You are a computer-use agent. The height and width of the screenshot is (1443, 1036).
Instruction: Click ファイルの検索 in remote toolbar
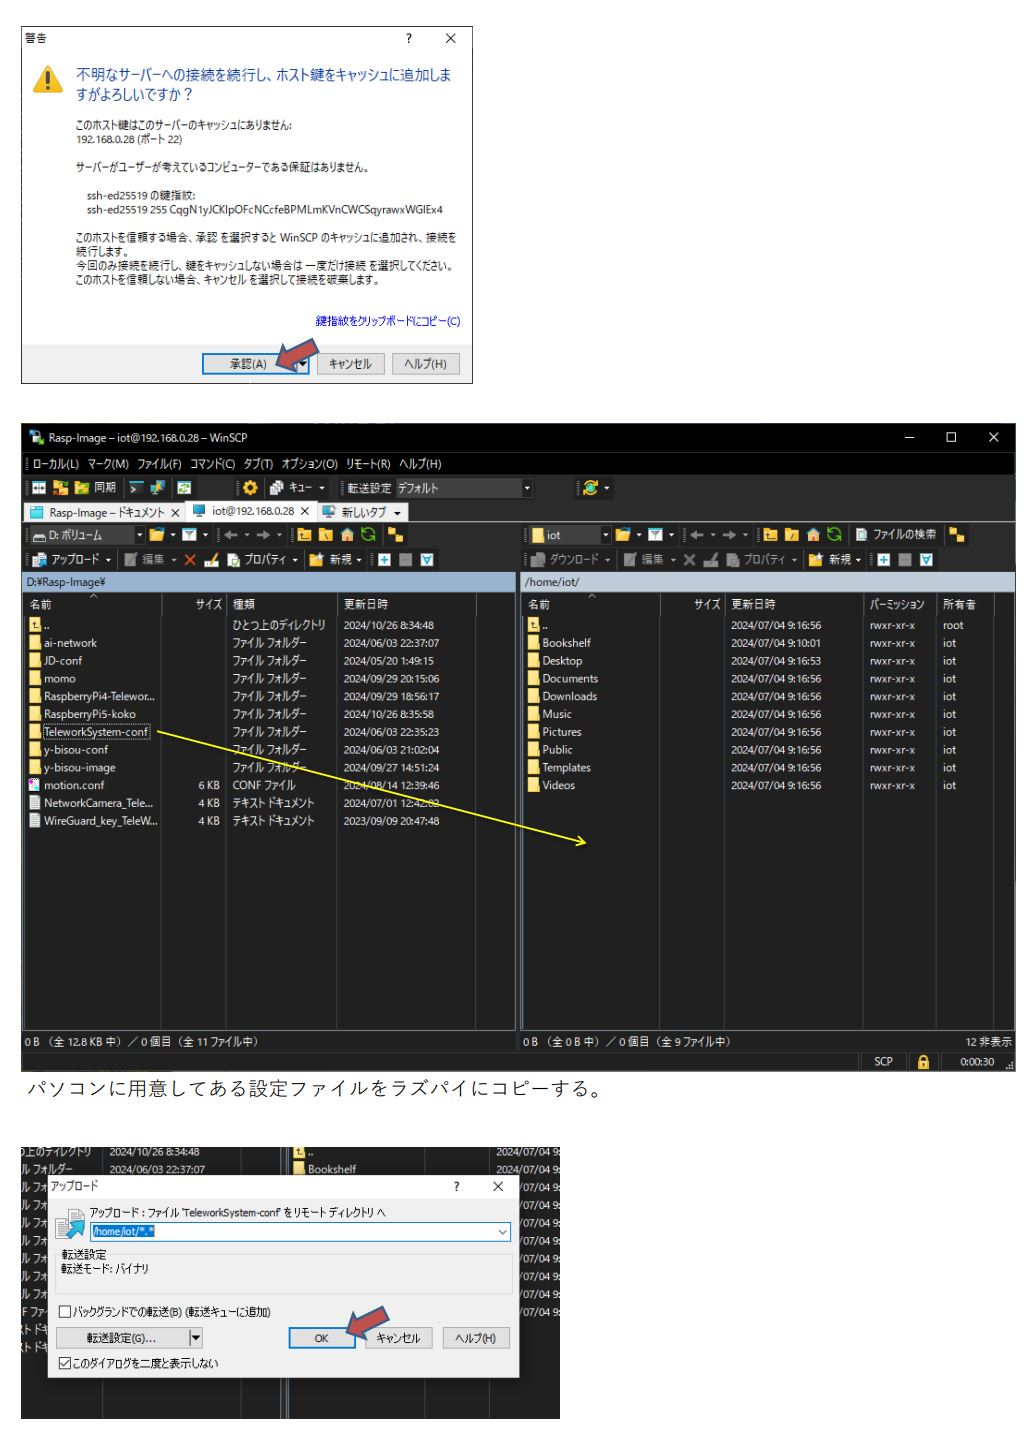click(895, 535)
